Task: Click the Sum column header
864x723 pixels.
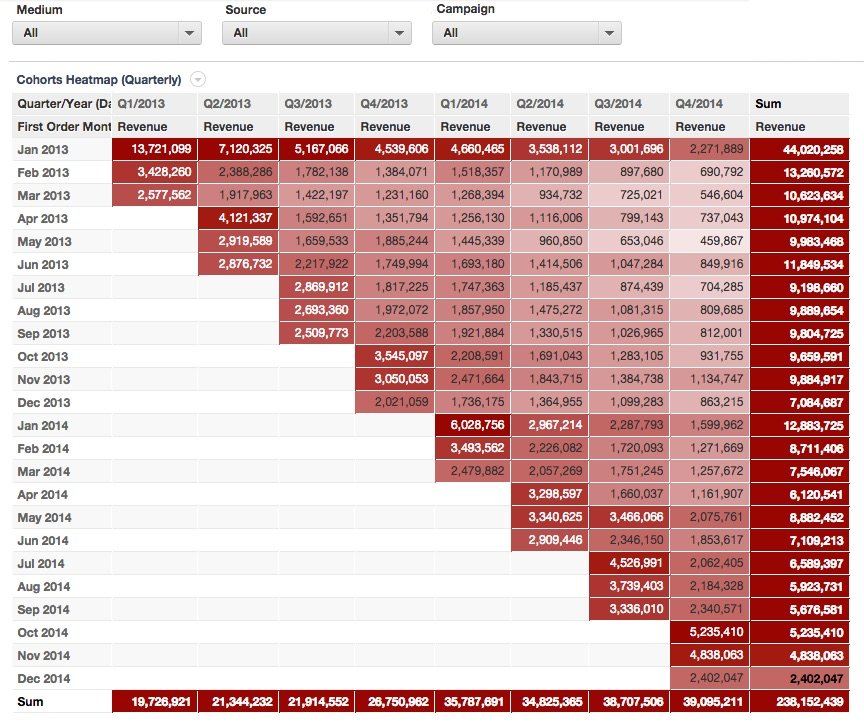Action: [x=800, y=104]
